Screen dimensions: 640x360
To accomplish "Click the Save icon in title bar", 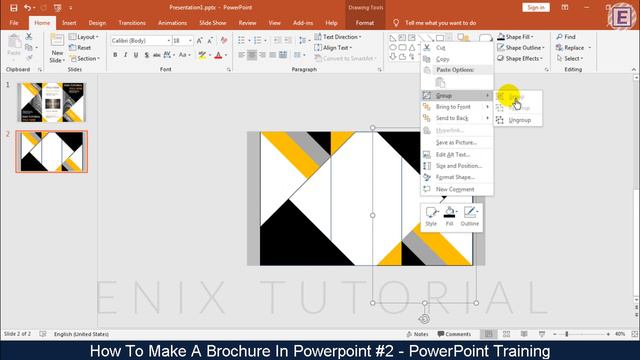I will tap(13, 8).
